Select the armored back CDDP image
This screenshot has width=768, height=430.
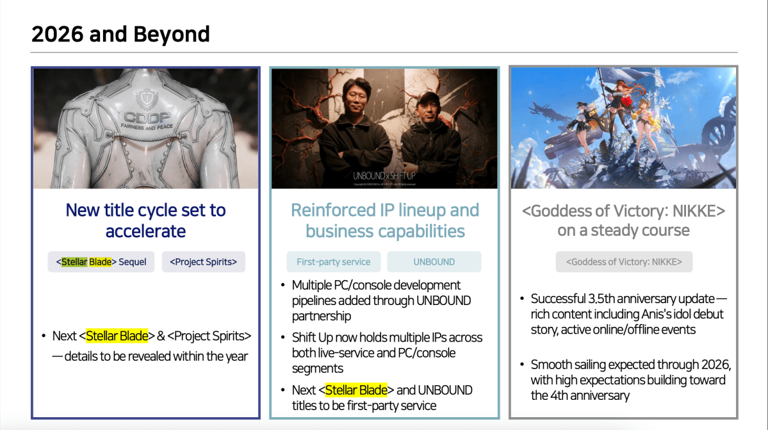click(146, 128)
